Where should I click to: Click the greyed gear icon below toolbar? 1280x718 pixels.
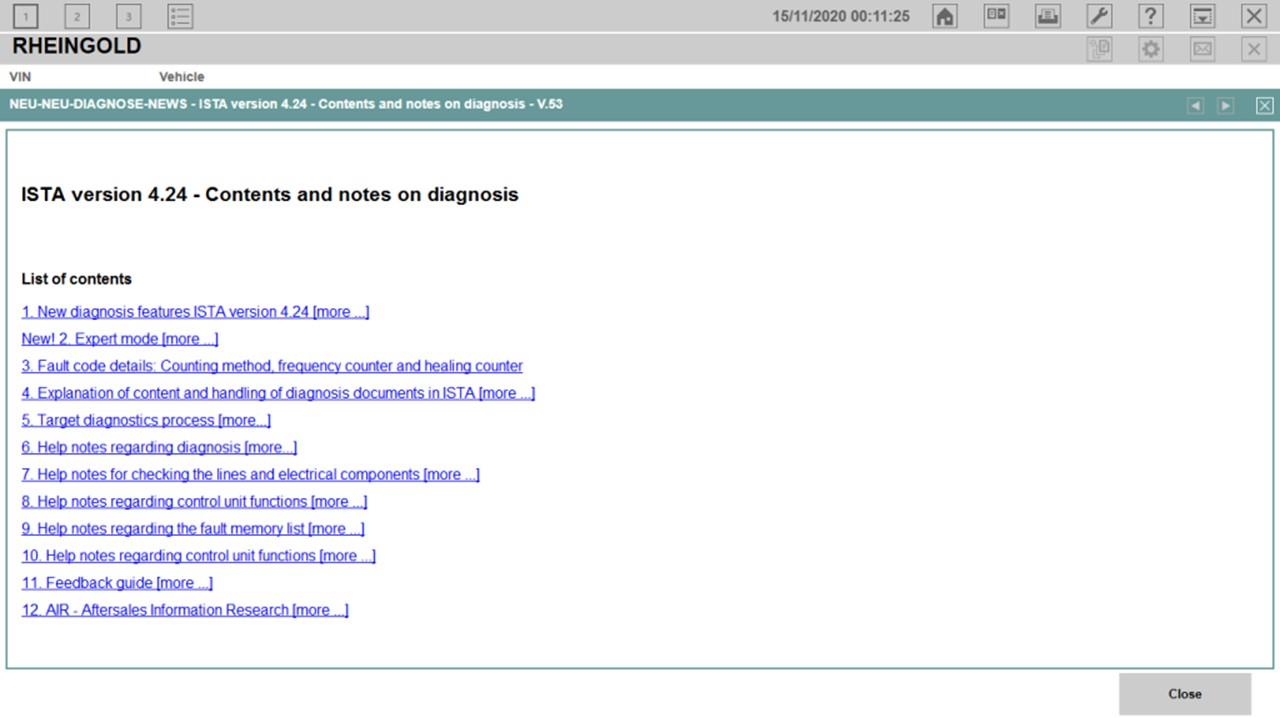1150,48
